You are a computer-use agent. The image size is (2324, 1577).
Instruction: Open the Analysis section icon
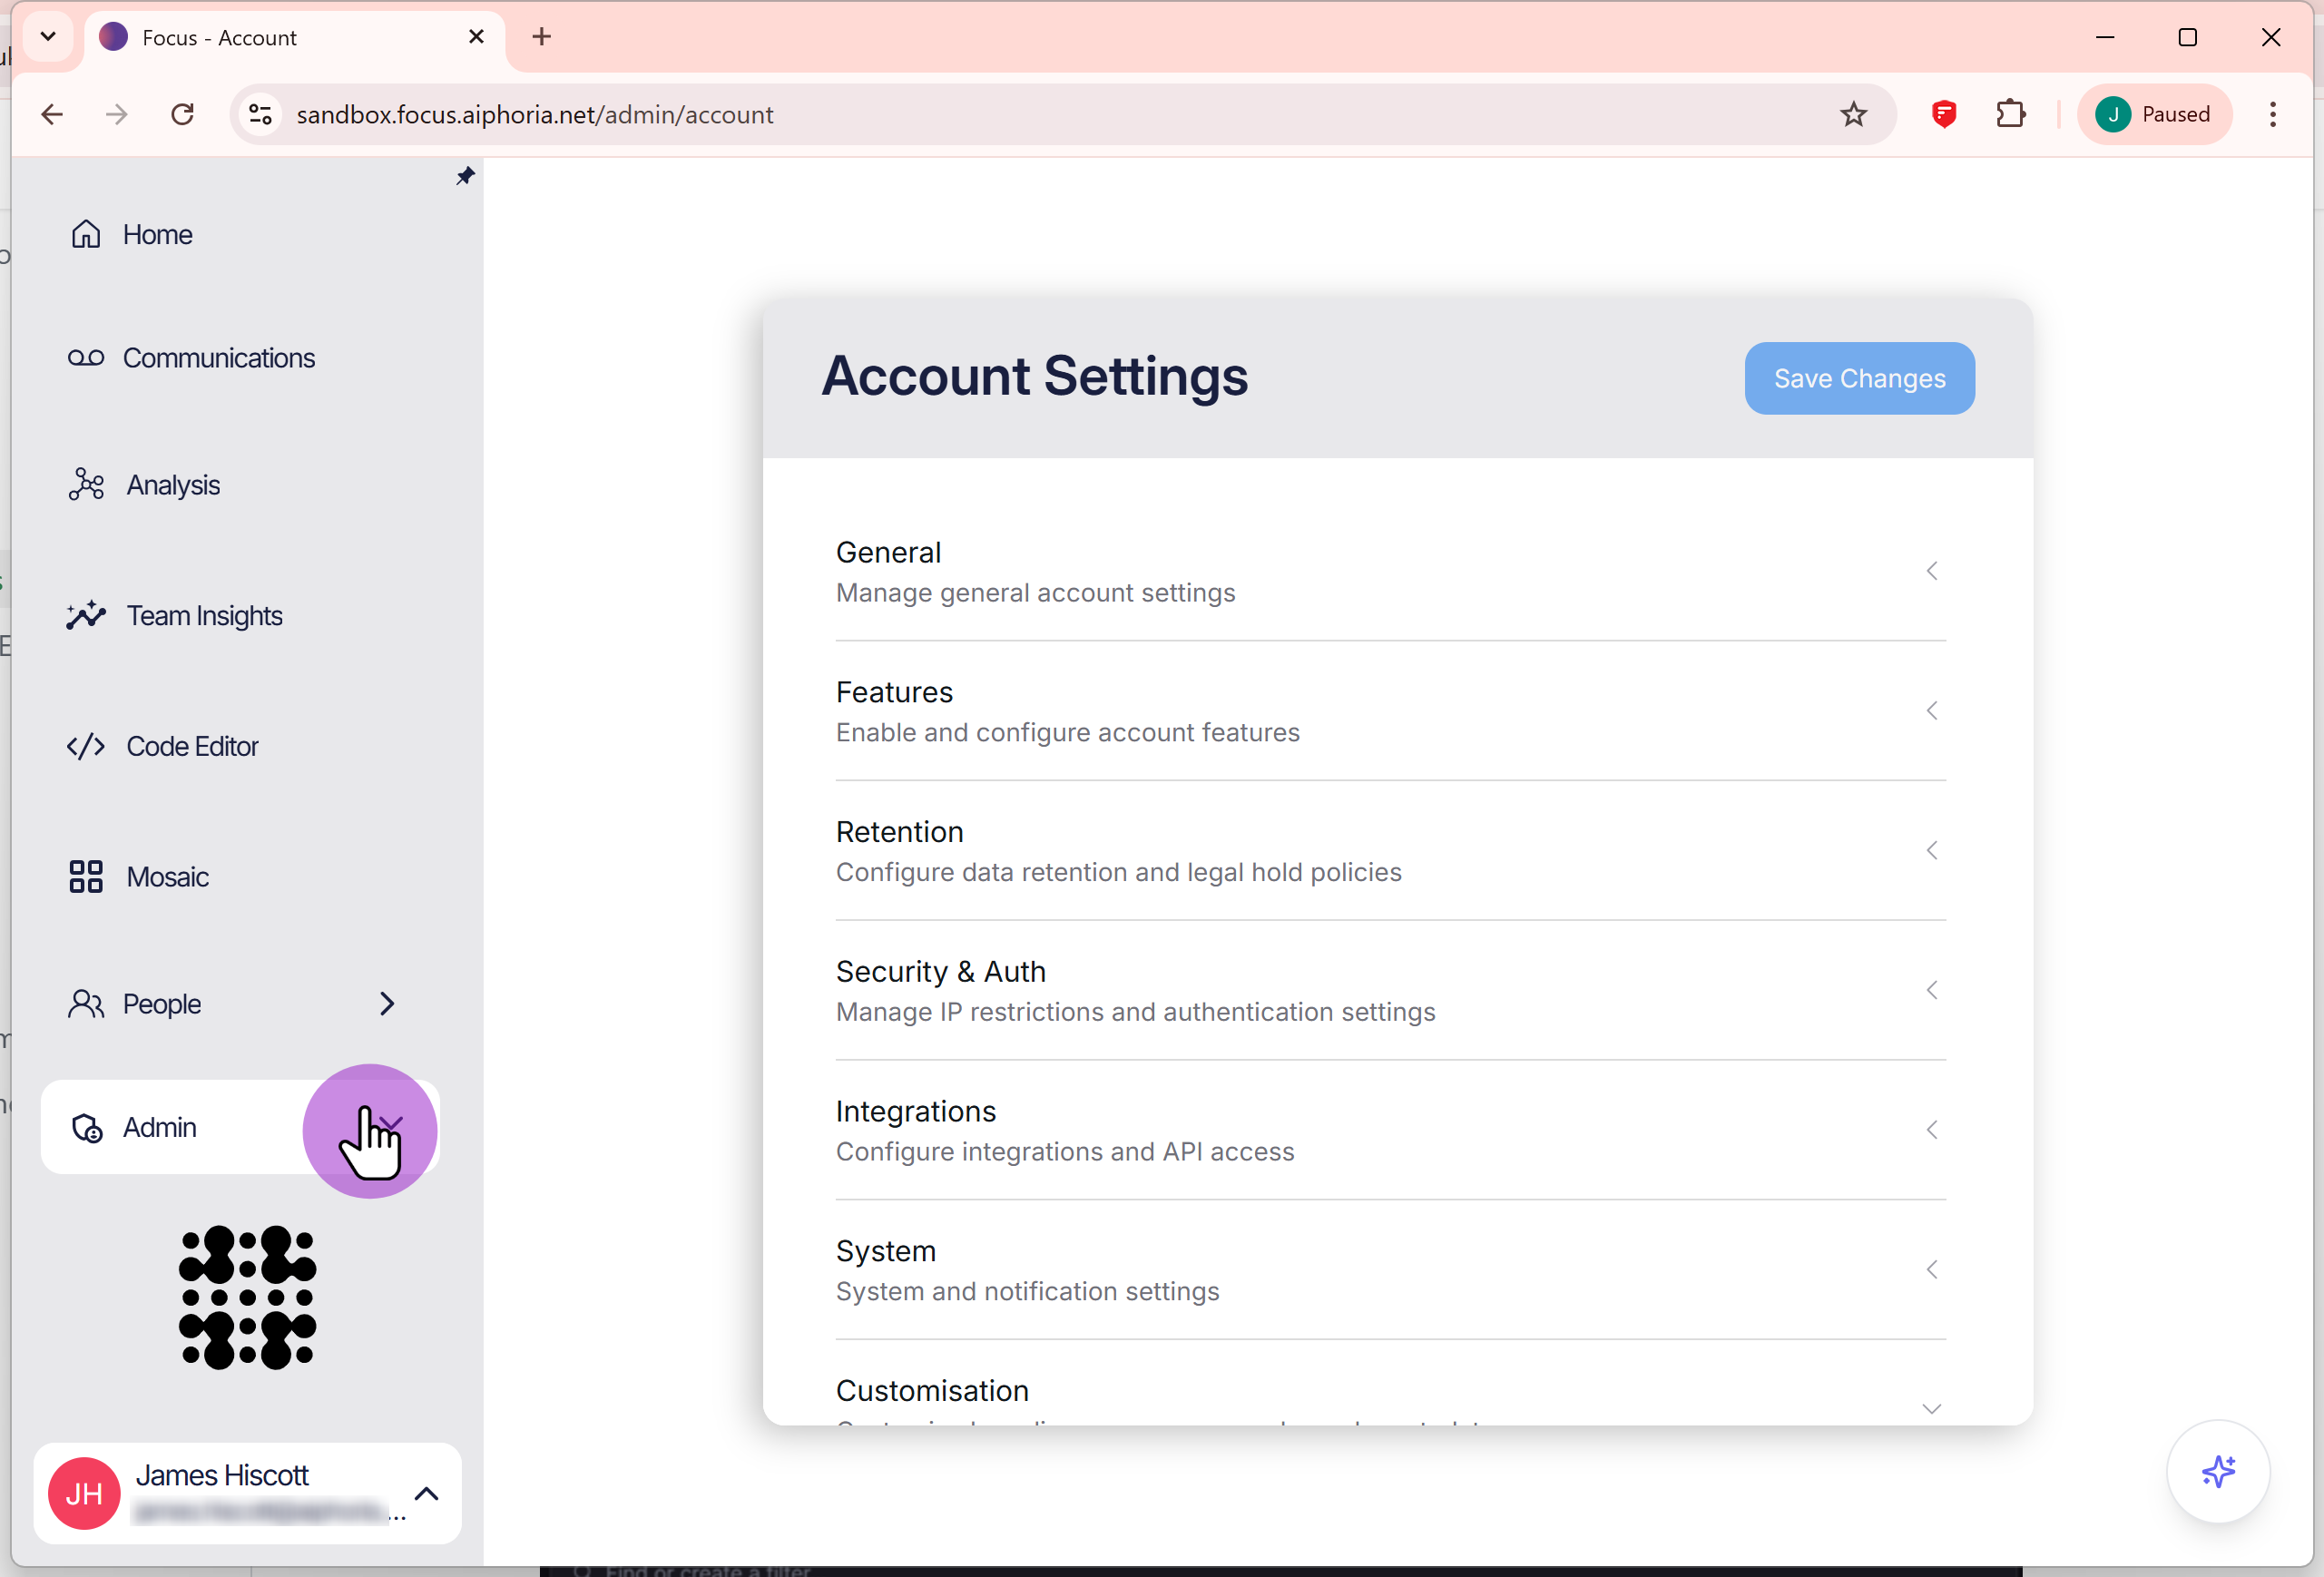coord(86,484)
